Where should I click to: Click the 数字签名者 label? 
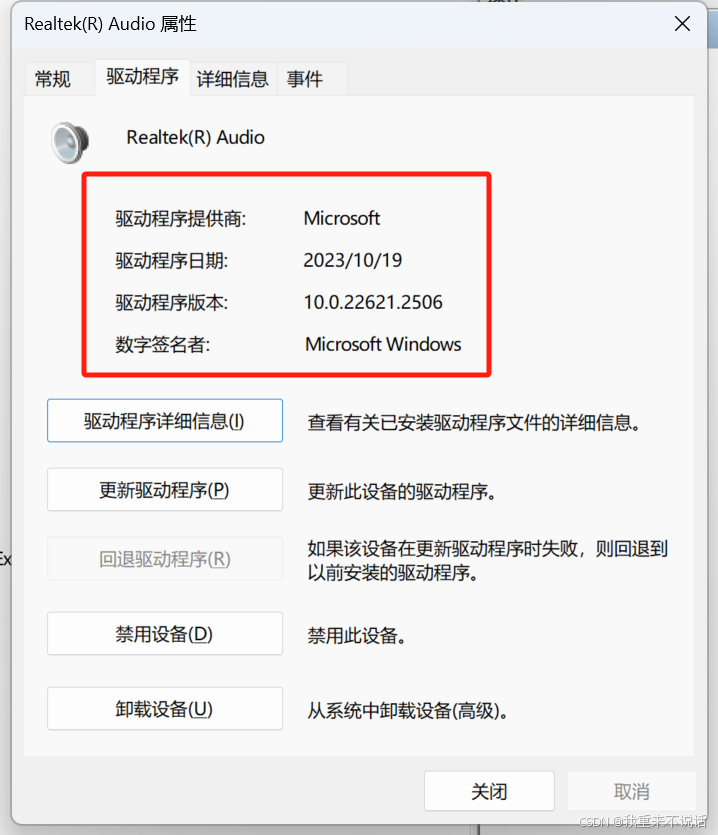tap(163, 345)
